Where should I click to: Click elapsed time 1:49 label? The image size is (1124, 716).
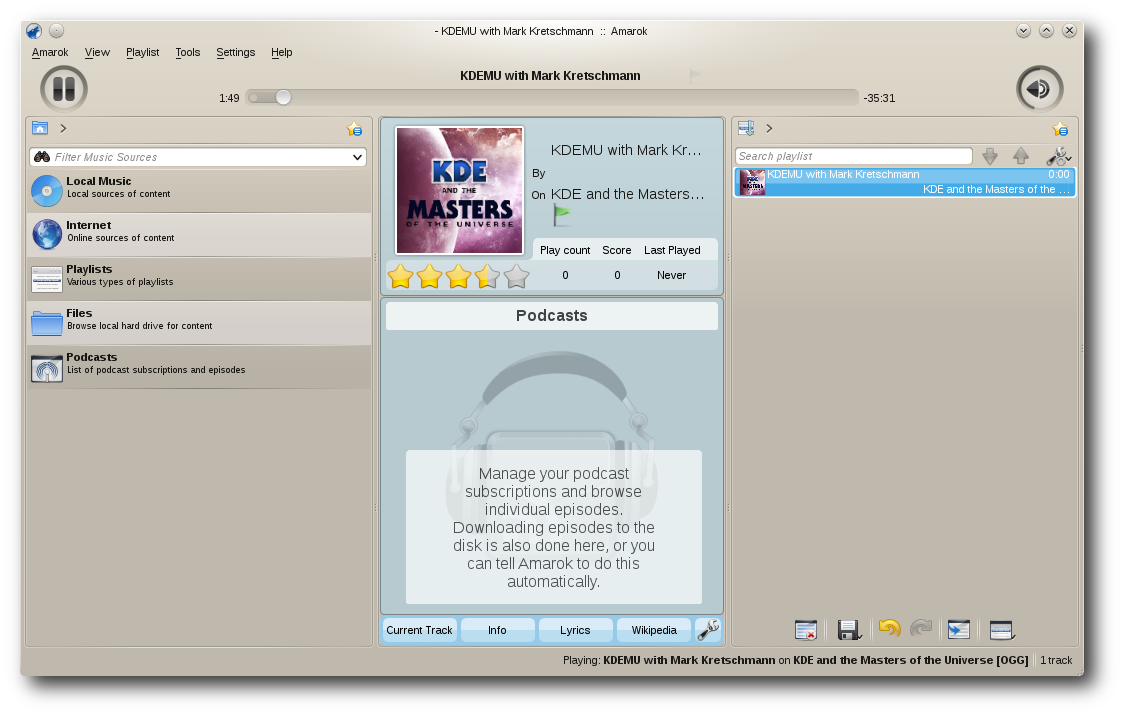coord(229,98)
